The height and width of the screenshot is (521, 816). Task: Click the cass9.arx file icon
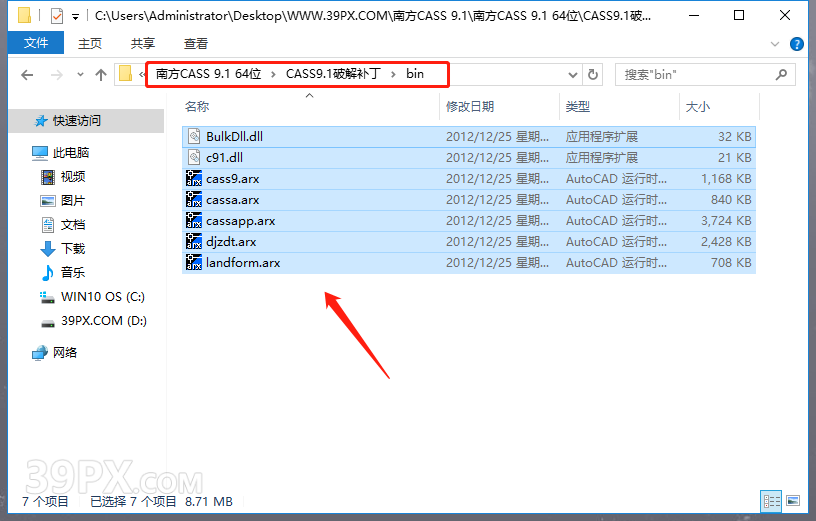pos(194,179)
